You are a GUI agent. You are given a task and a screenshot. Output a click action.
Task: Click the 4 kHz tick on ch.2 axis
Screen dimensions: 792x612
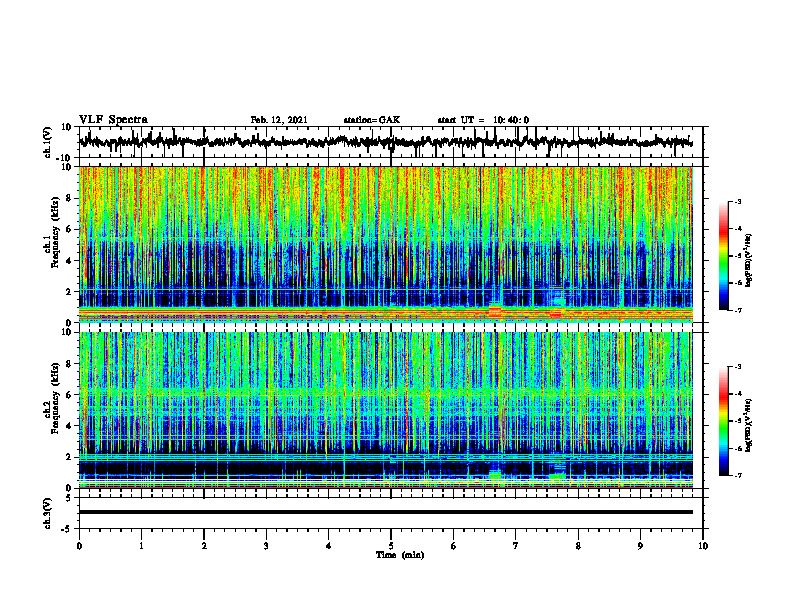(69, 426)
